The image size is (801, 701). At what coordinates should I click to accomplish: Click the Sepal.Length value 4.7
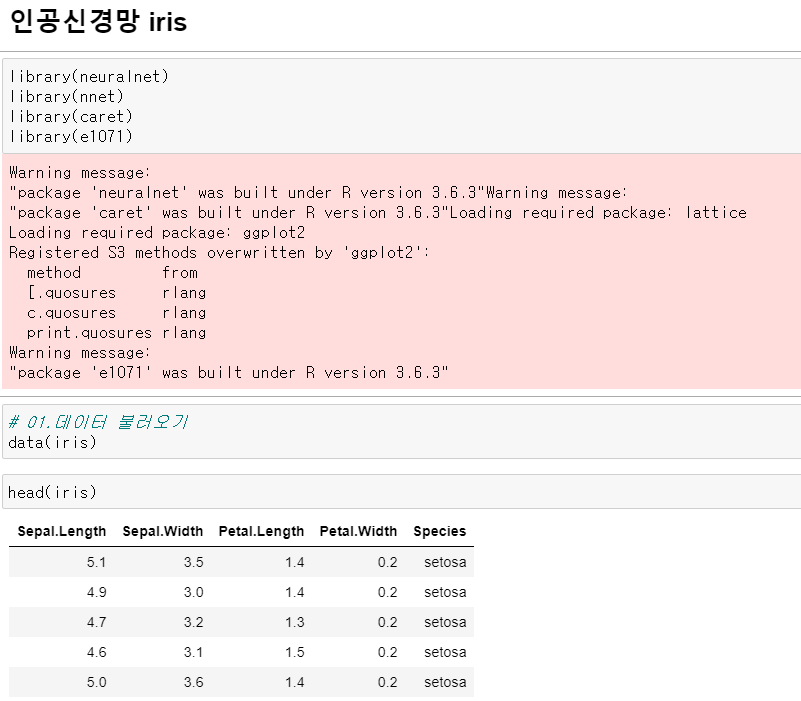tap(96, 622)
